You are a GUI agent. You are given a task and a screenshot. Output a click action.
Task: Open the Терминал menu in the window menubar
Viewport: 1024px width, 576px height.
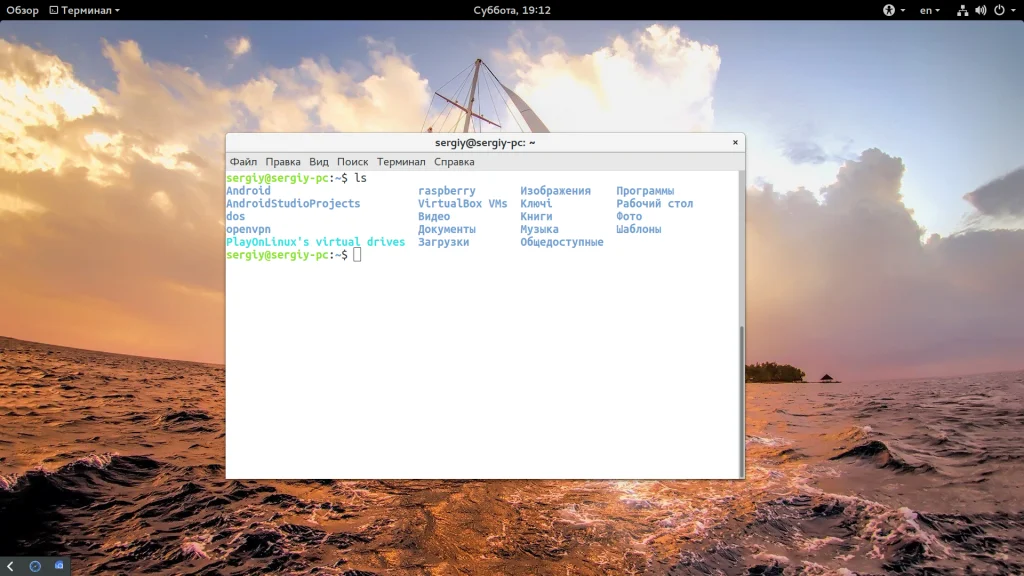click(x=401, y=162)
